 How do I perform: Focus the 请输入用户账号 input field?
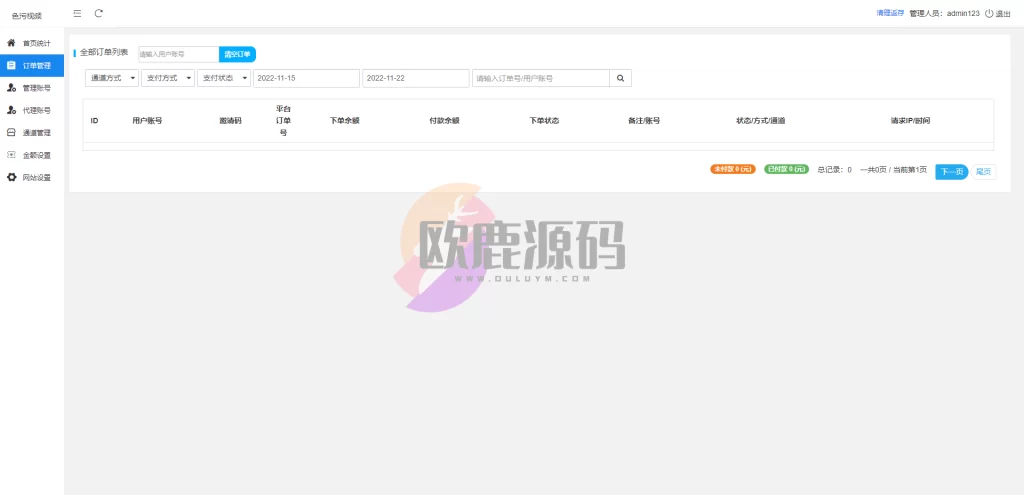point(178,55)
